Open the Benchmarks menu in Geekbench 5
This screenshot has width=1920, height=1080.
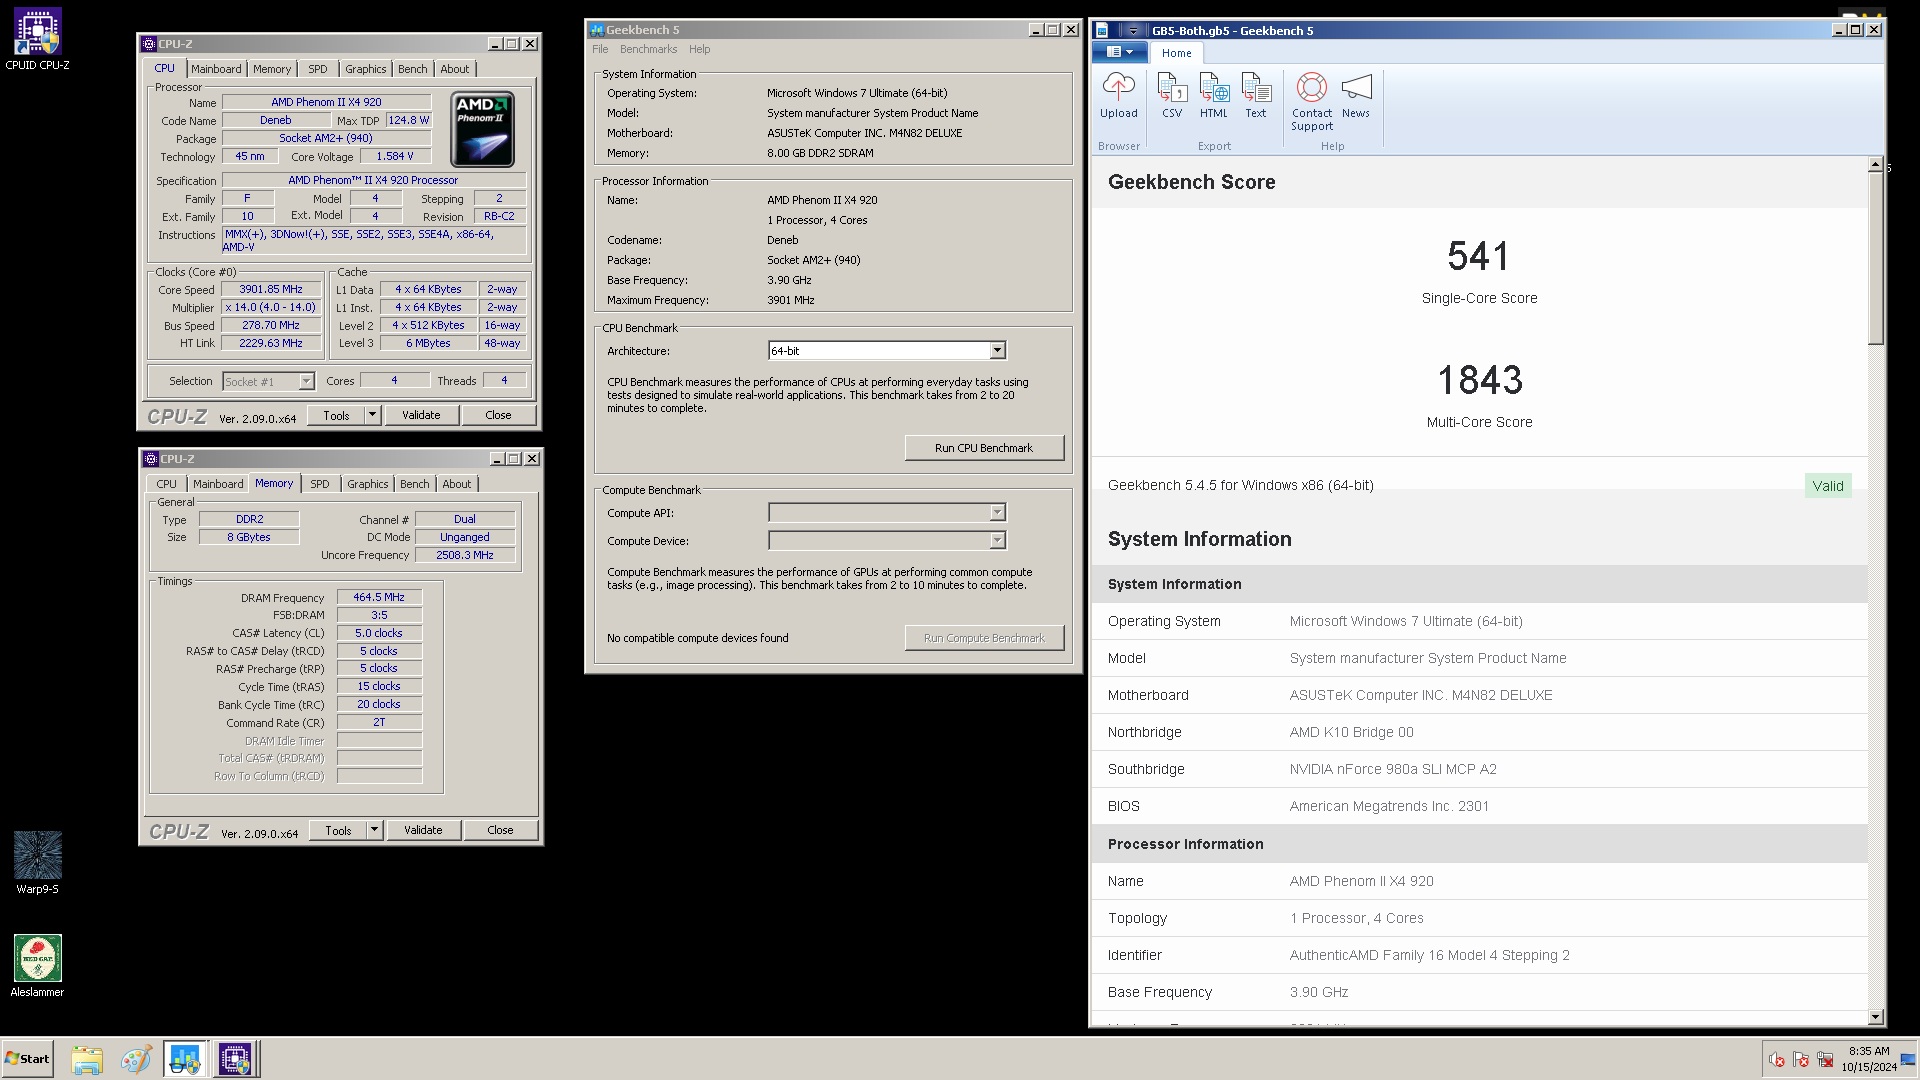point(648,49)
